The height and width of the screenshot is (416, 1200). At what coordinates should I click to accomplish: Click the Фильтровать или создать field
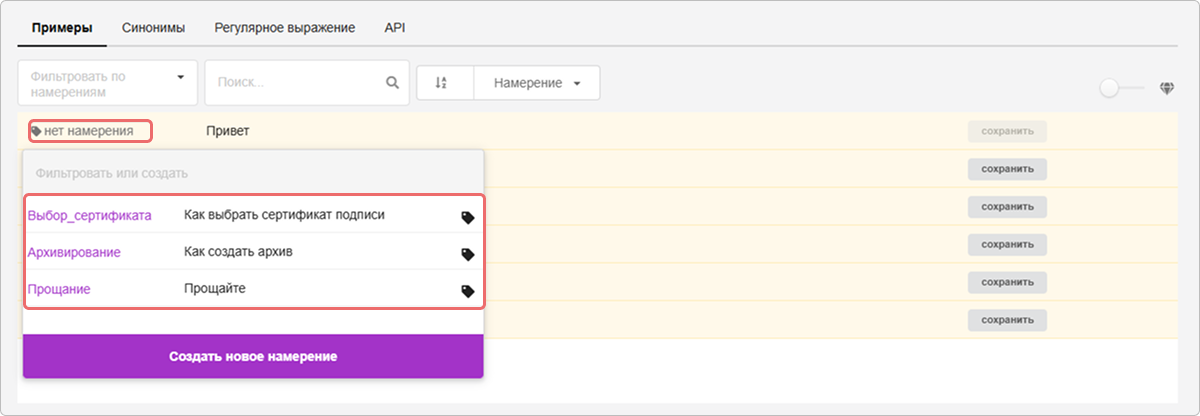[x=253, y=173]
